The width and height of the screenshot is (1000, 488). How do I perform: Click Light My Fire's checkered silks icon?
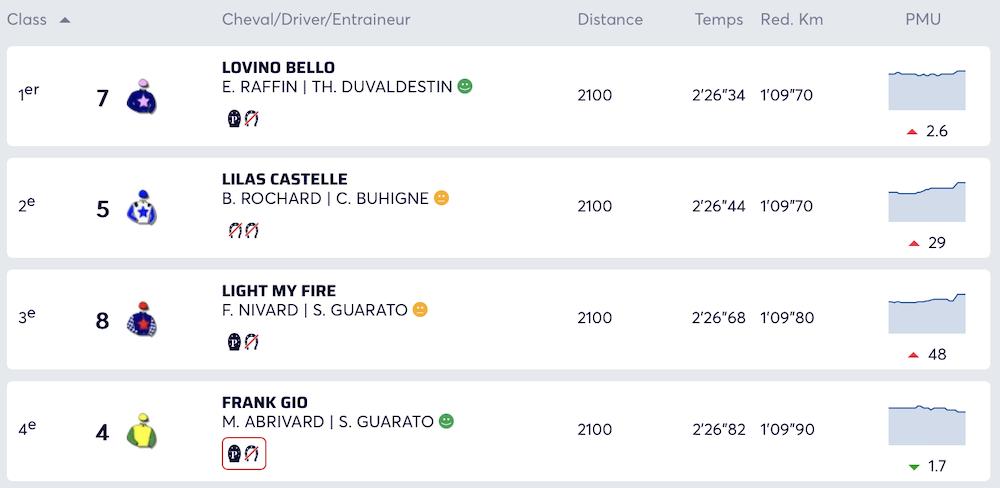(142, 320)
